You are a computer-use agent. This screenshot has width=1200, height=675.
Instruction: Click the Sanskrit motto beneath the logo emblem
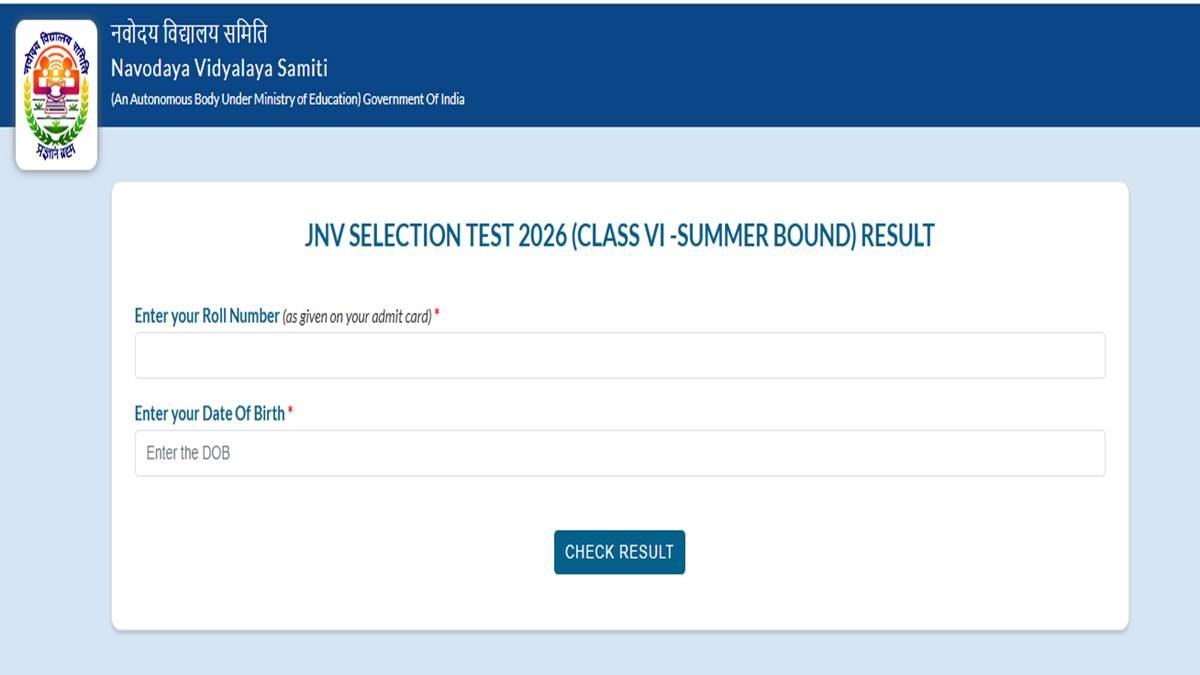(56, 152)
